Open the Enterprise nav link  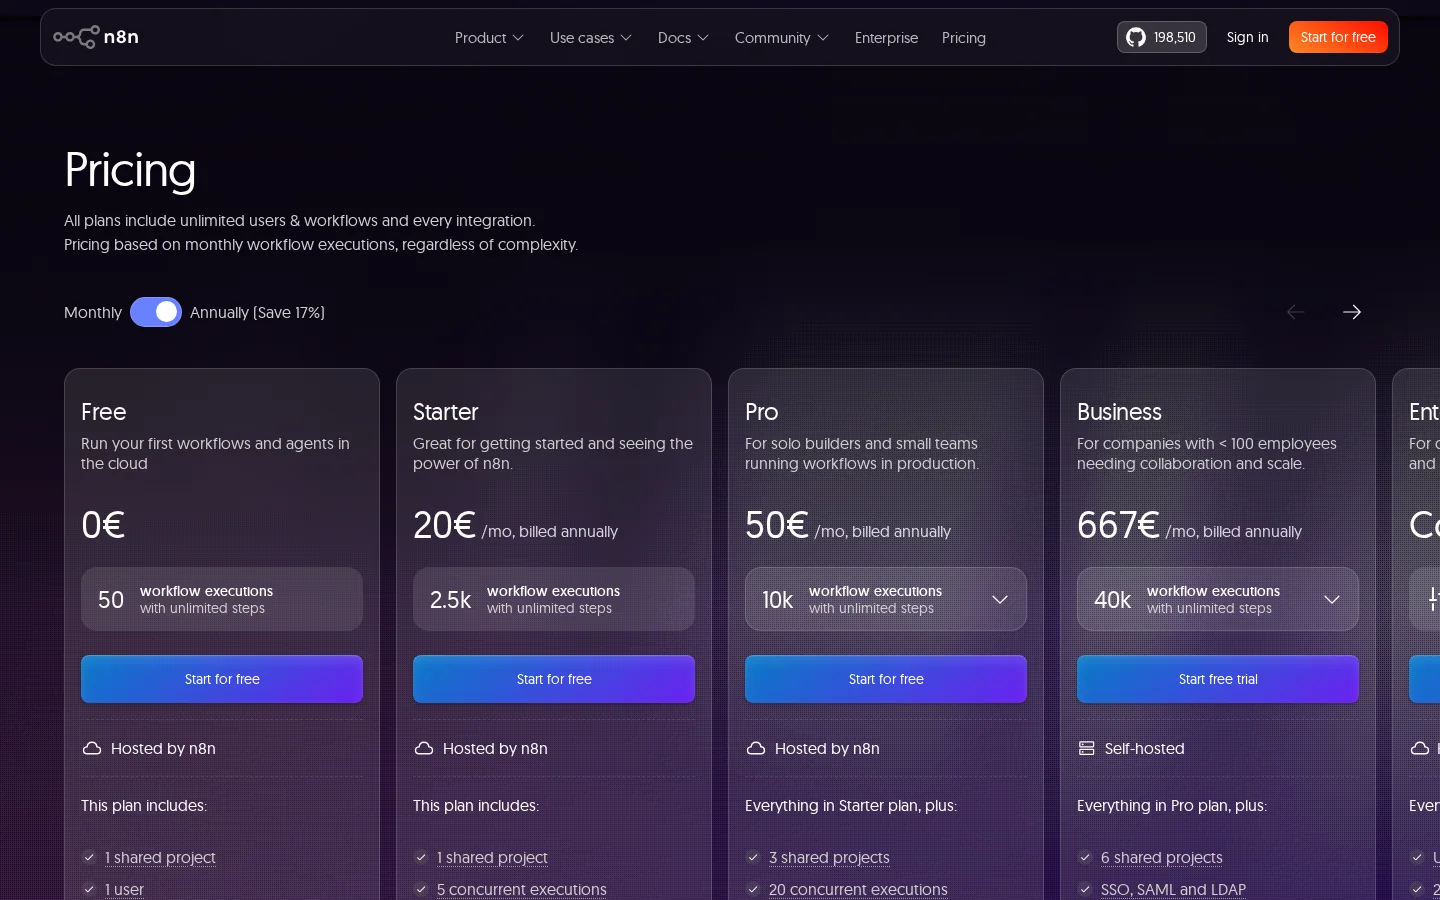886,38
